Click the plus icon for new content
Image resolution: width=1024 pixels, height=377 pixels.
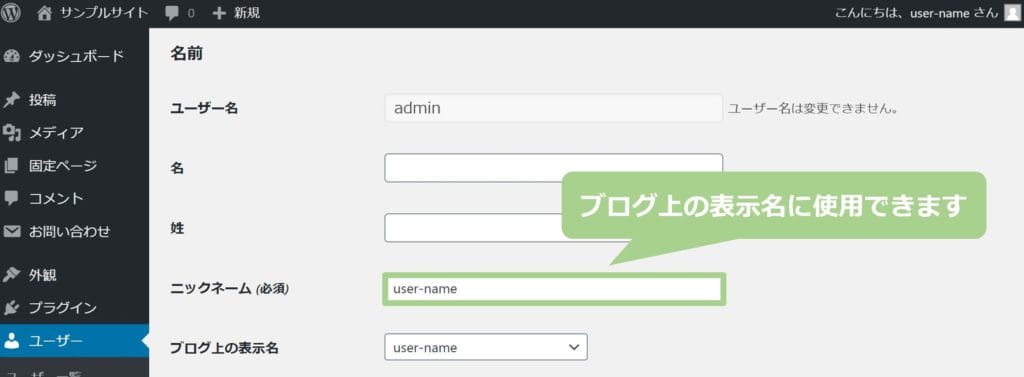(x=219, y=13)
